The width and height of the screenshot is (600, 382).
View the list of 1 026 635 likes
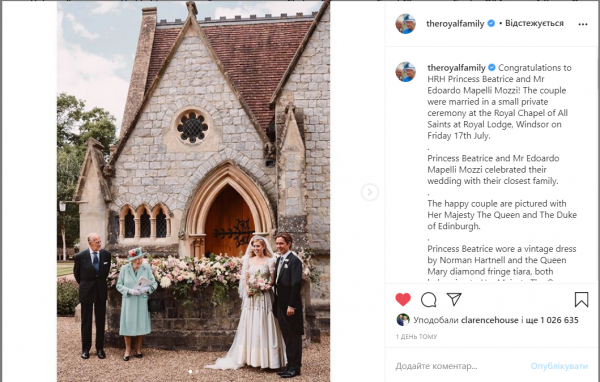pos(559,320)
